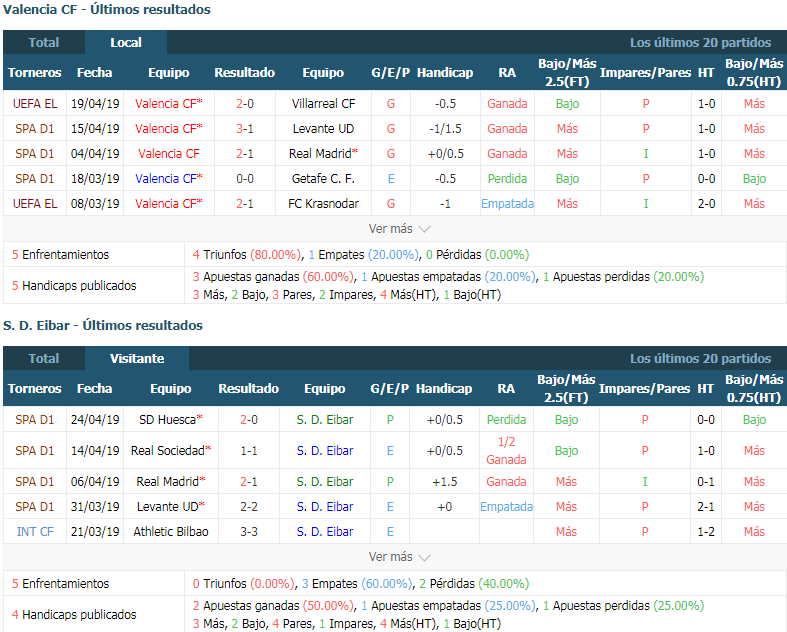Image resolution: width=787 pixels, height=632 pixels.
Task: Open the 2-2 result of Levante UD match
Action: 248,507
